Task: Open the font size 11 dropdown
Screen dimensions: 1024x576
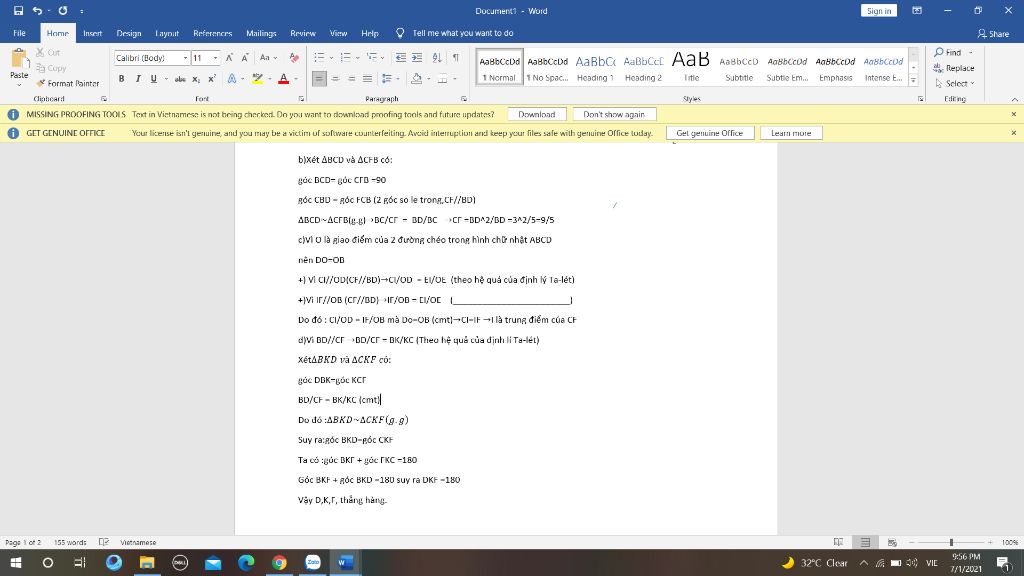Action: coord(215,58)
